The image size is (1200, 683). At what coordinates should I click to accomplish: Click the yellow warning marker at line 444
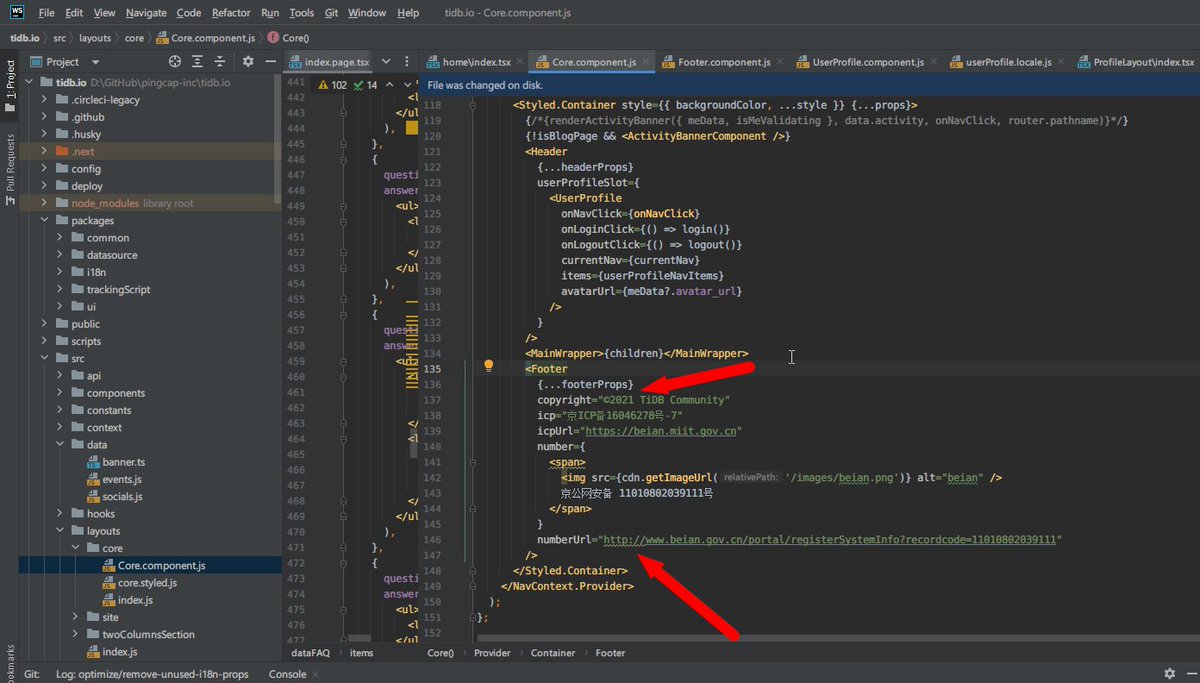pos(412,128)
